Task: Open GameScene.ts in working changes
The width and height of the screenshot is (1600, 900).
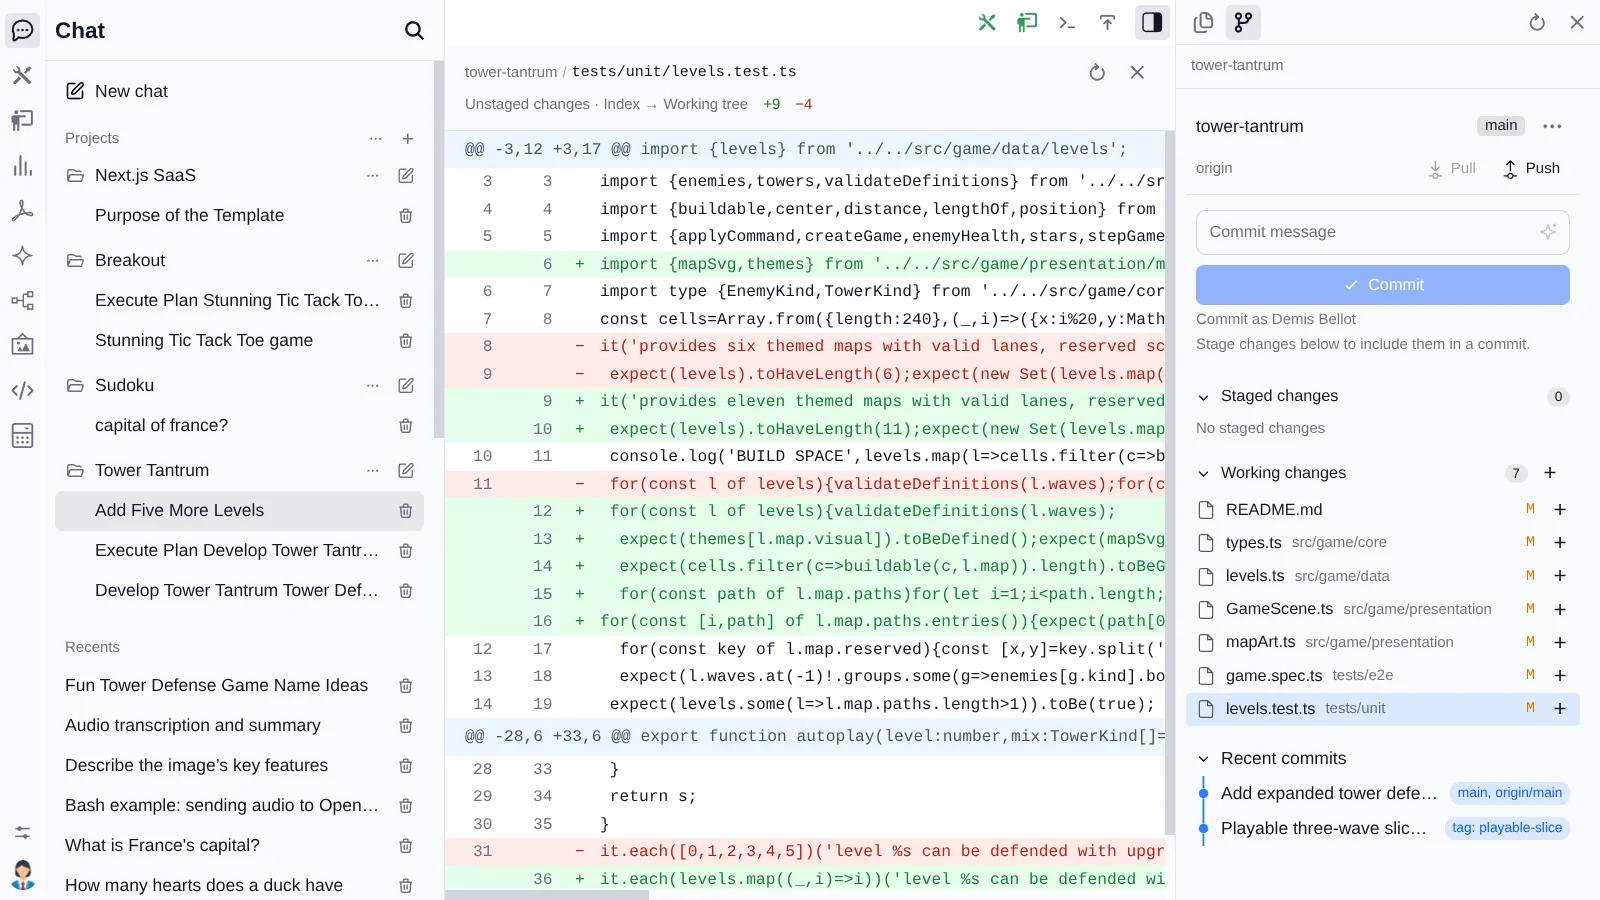Action: tap(1382, 609)
